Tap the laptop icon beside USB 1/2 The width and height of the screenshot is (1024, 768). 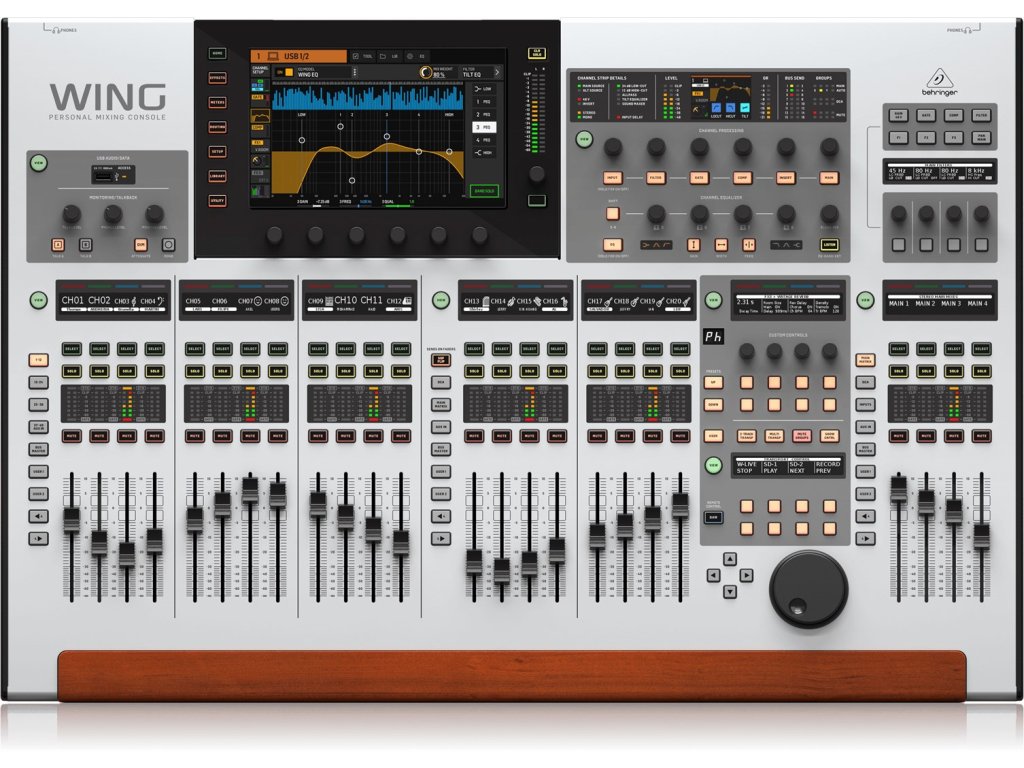(x=273, y=57)
